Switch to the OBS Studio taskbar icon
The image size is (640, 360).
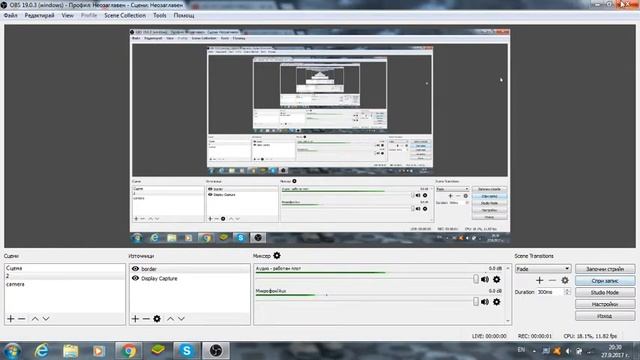[x=216, y=351]
